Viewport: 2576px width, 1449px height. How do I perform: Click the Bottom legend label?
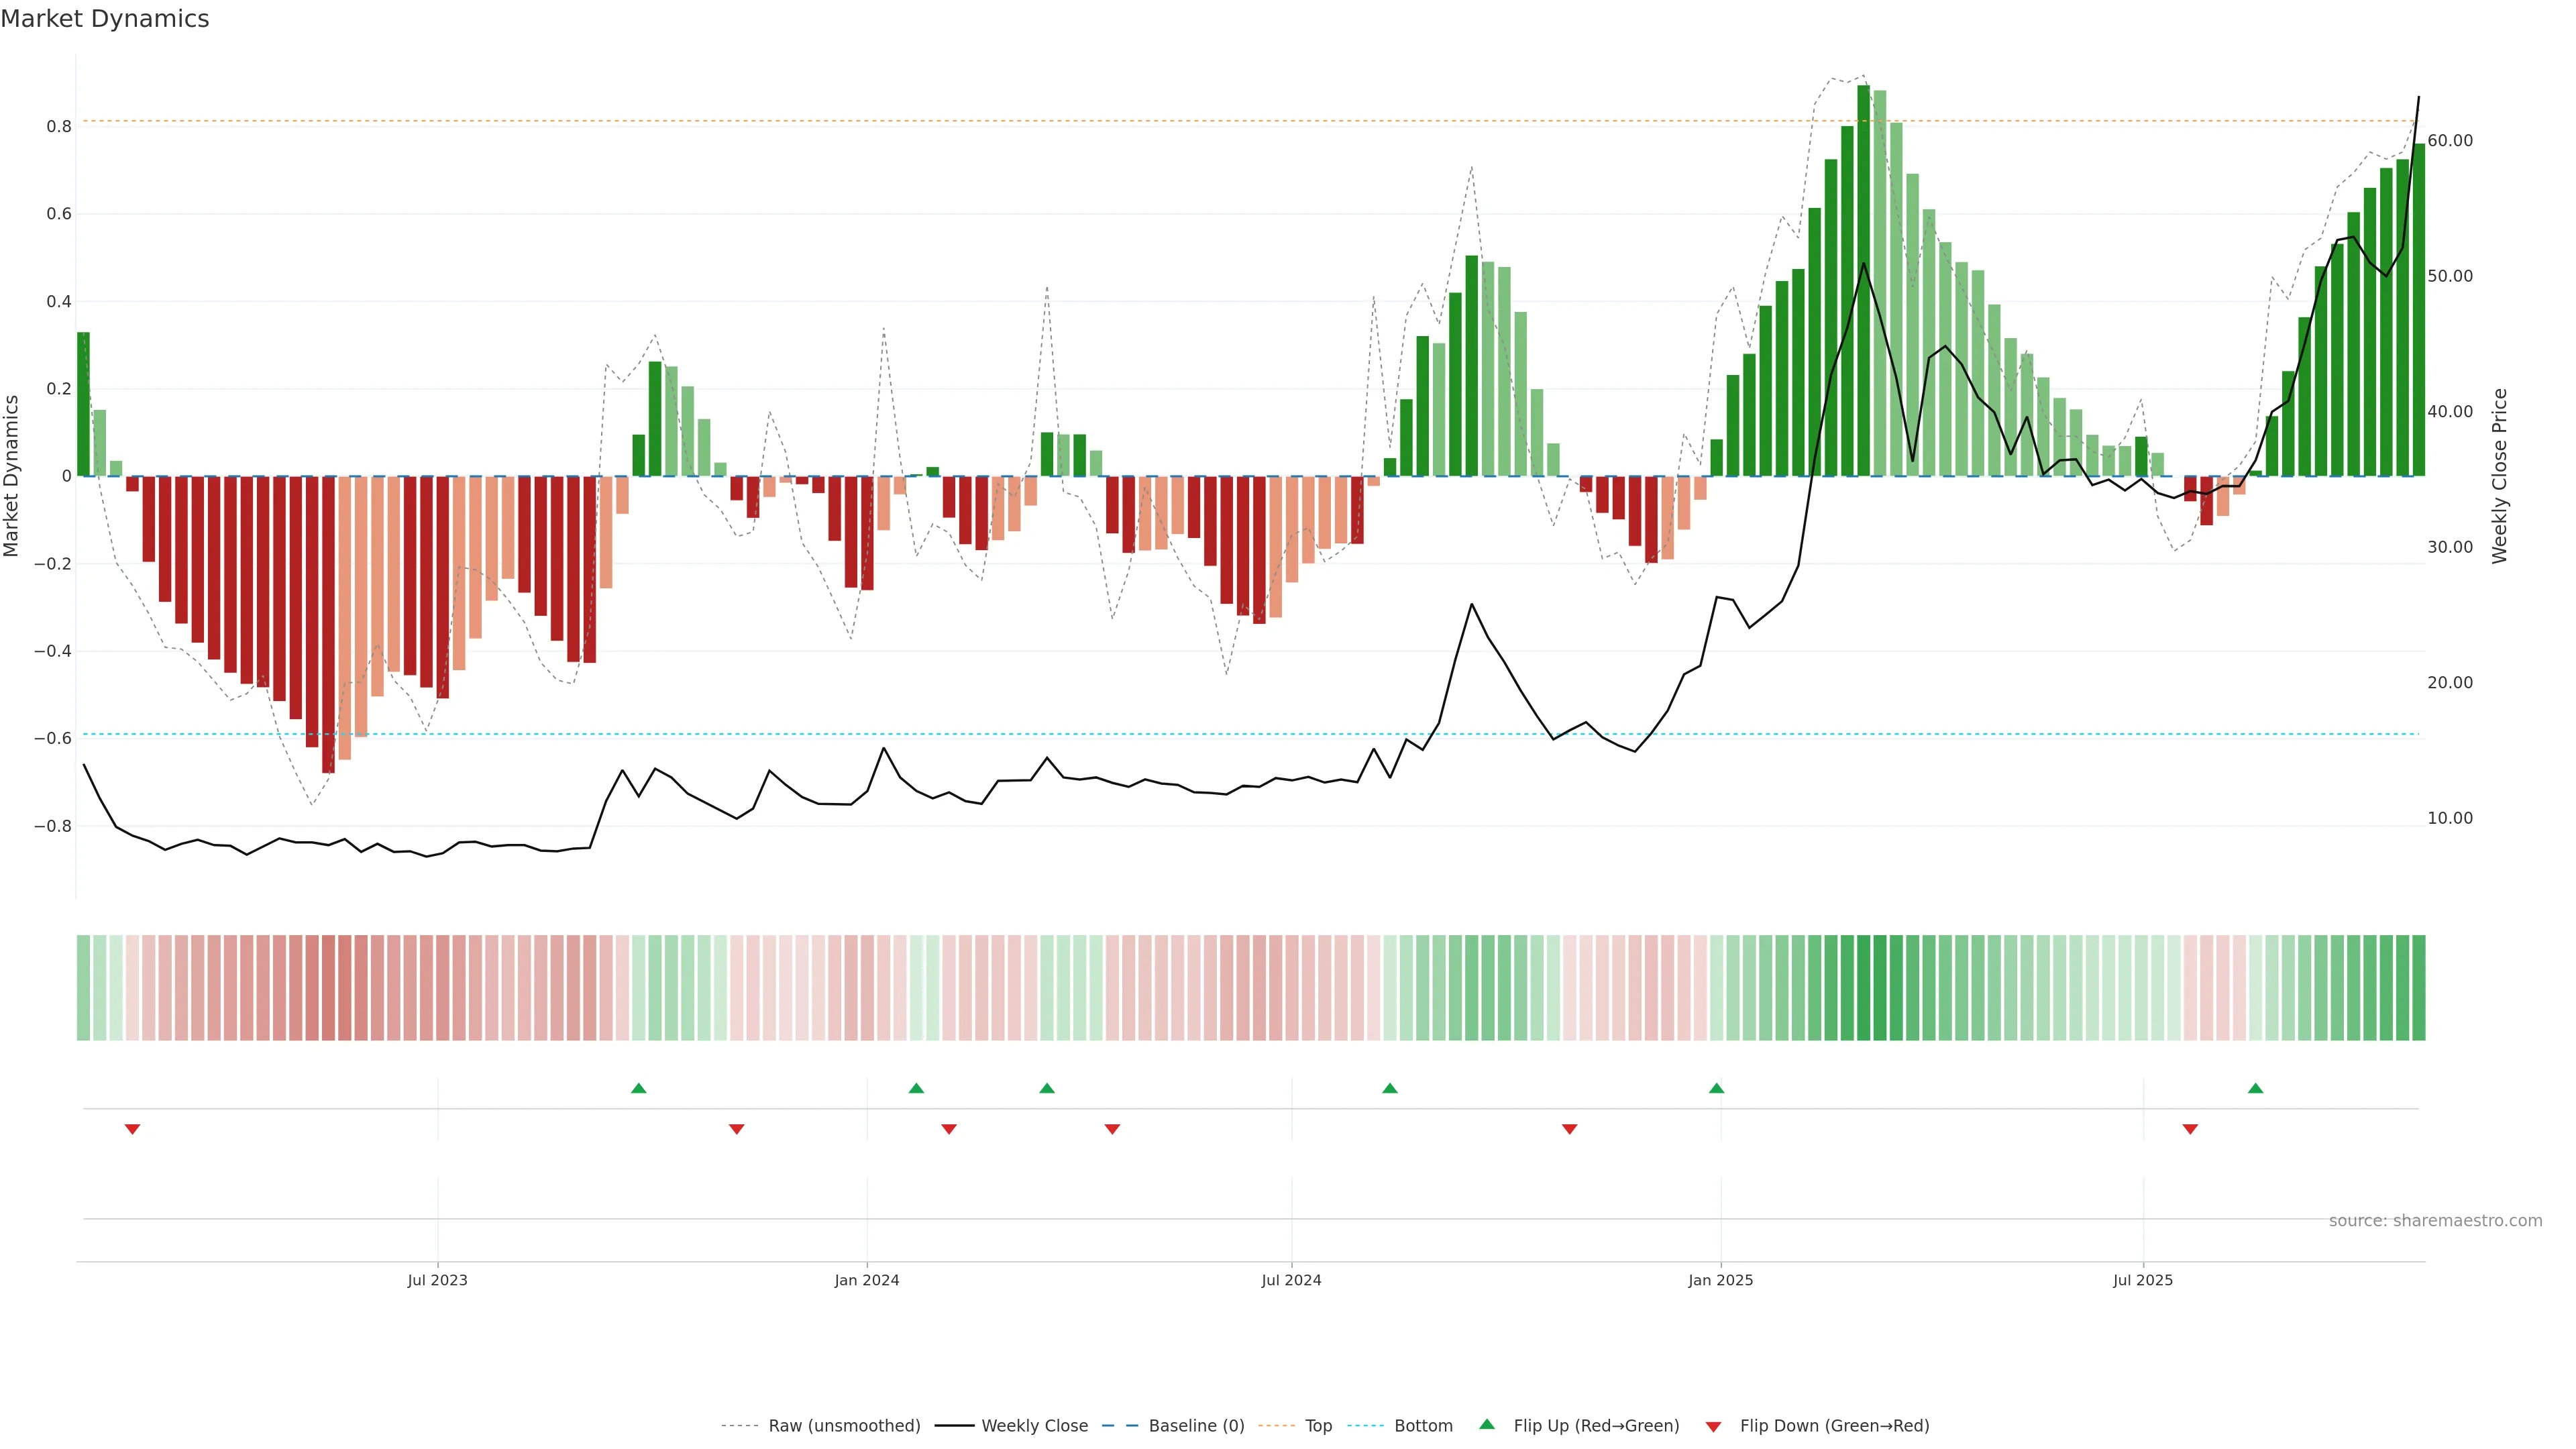(1423, 1426)
